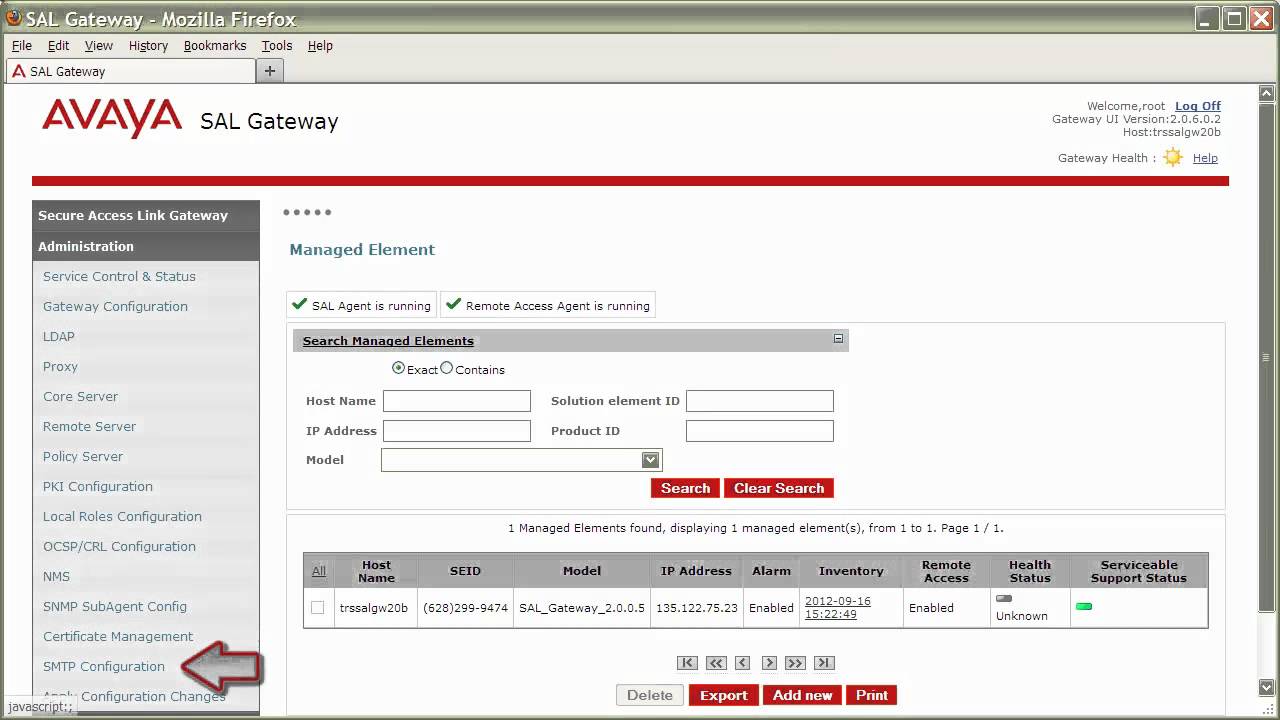The width and height of the screenshot is (1280, 720).
Task: Jump forward several pages of results
Action: tap(795, 663)
